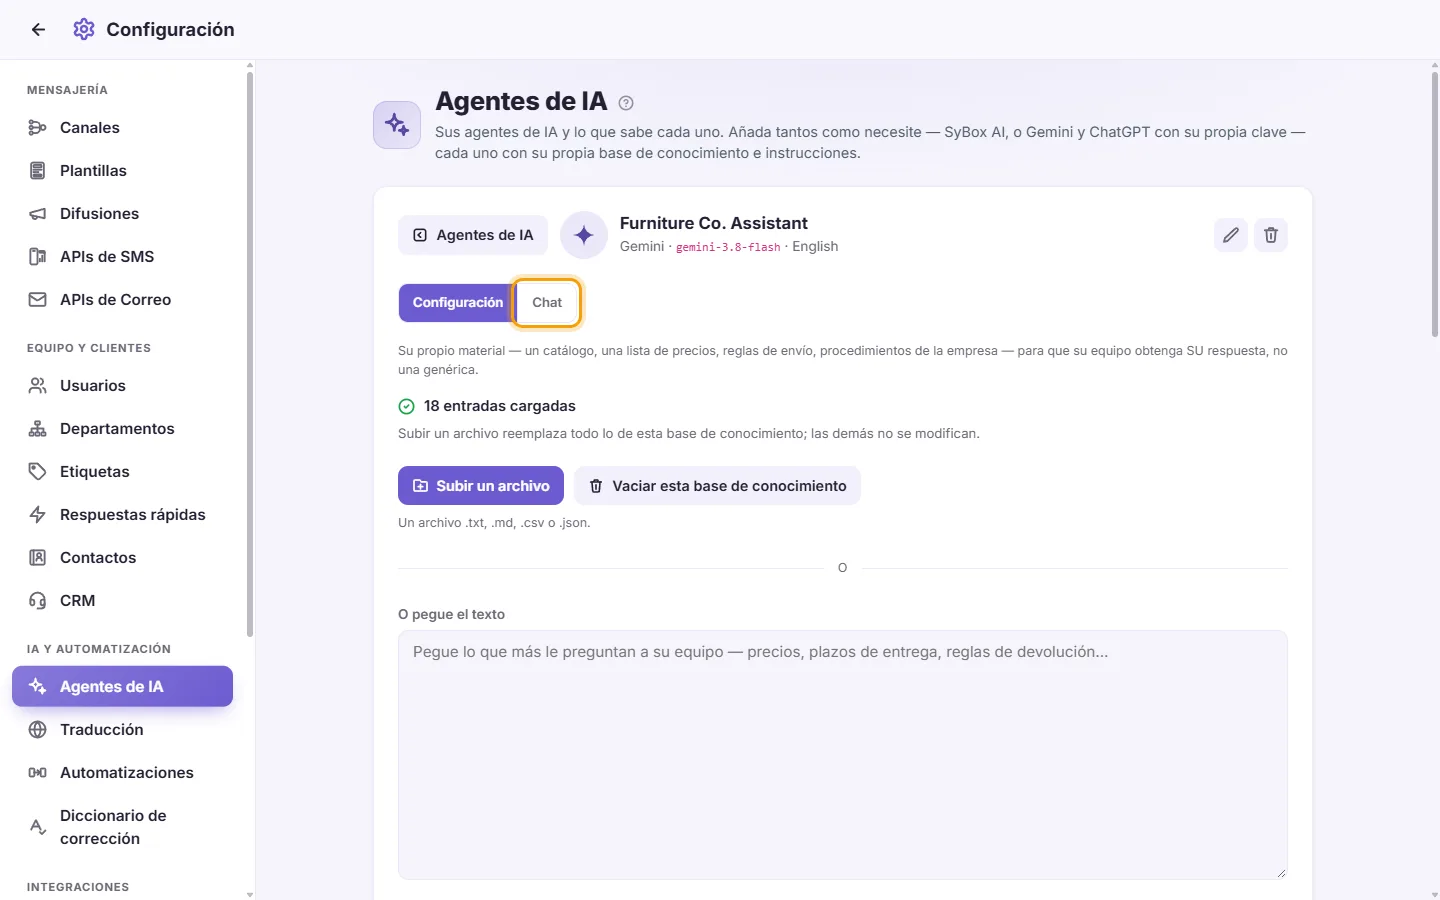
Task: Click the Traducción globe icon
Action: (x=38, y=730)
